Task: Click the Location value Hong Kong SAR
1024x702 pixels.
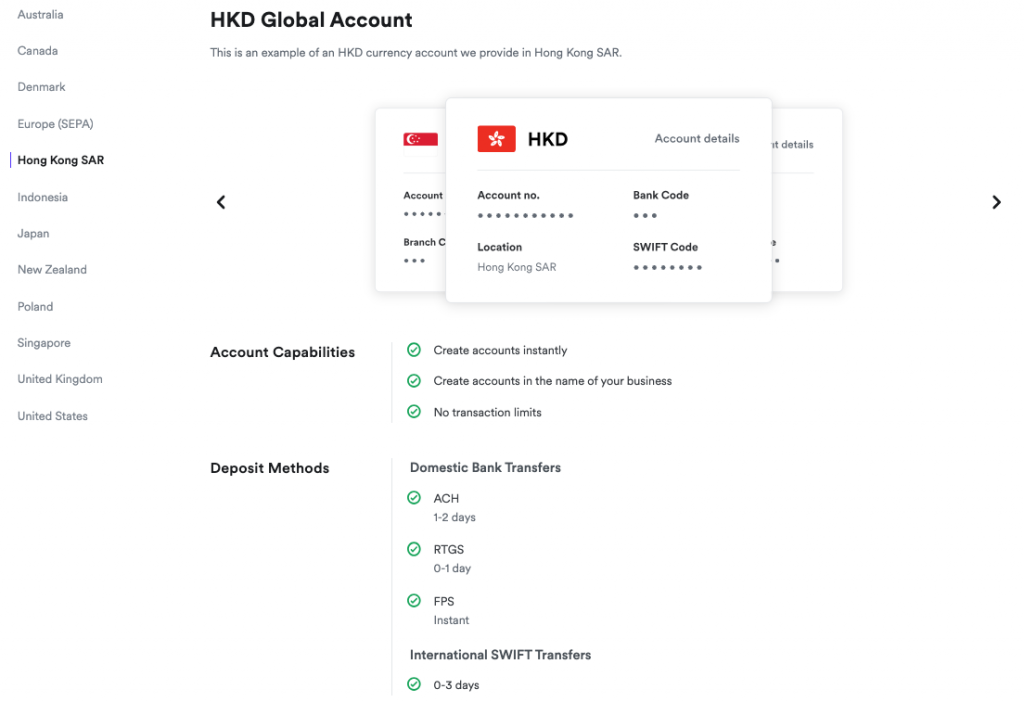Action: [517, 267]
